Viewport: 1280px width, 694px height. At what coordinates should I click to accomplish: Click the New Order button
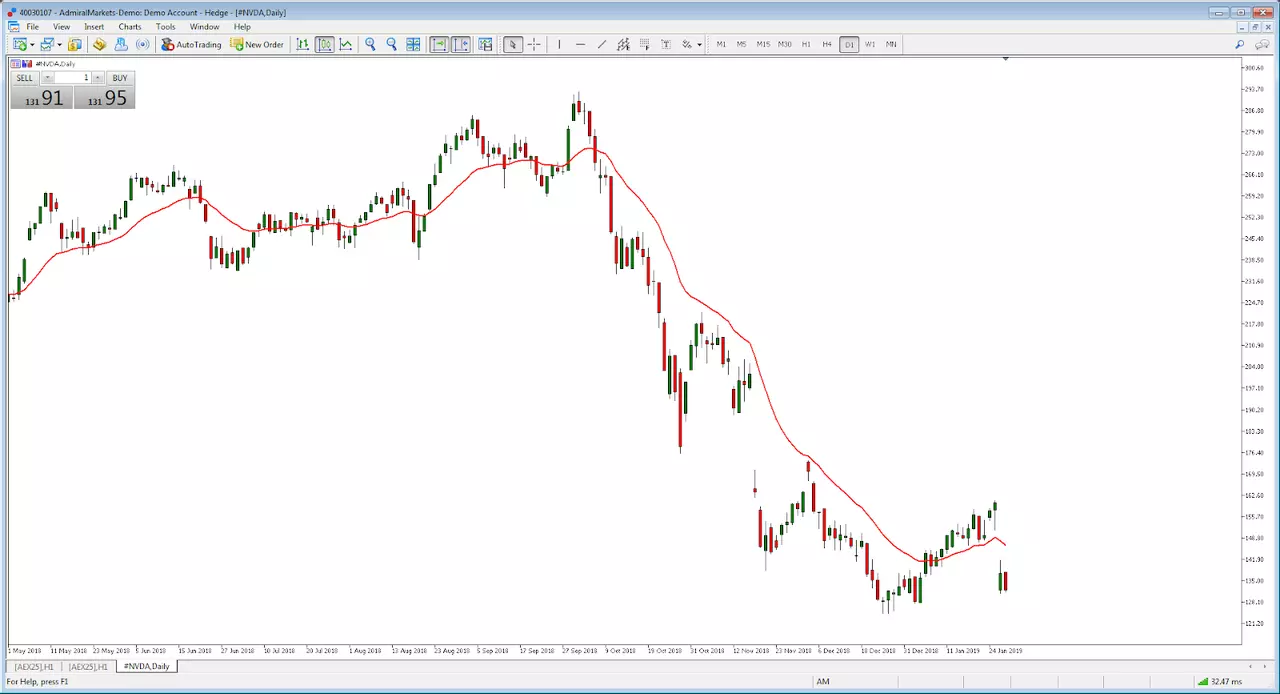coord(257,44)
